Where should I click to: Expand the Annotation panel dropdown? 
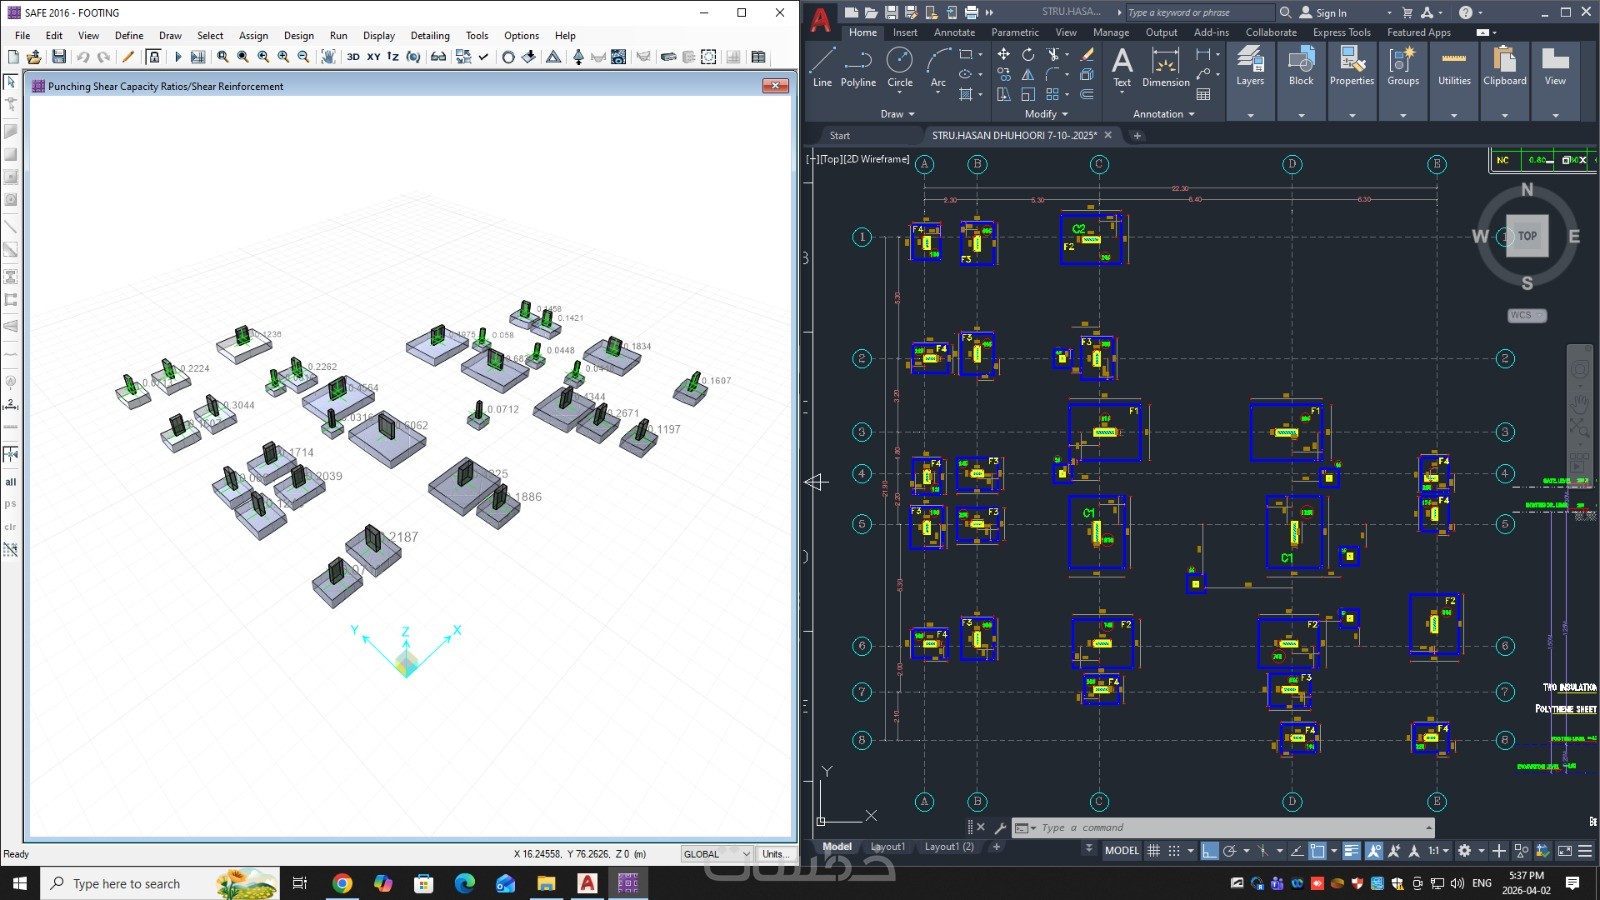click(x=1164, y=114)
